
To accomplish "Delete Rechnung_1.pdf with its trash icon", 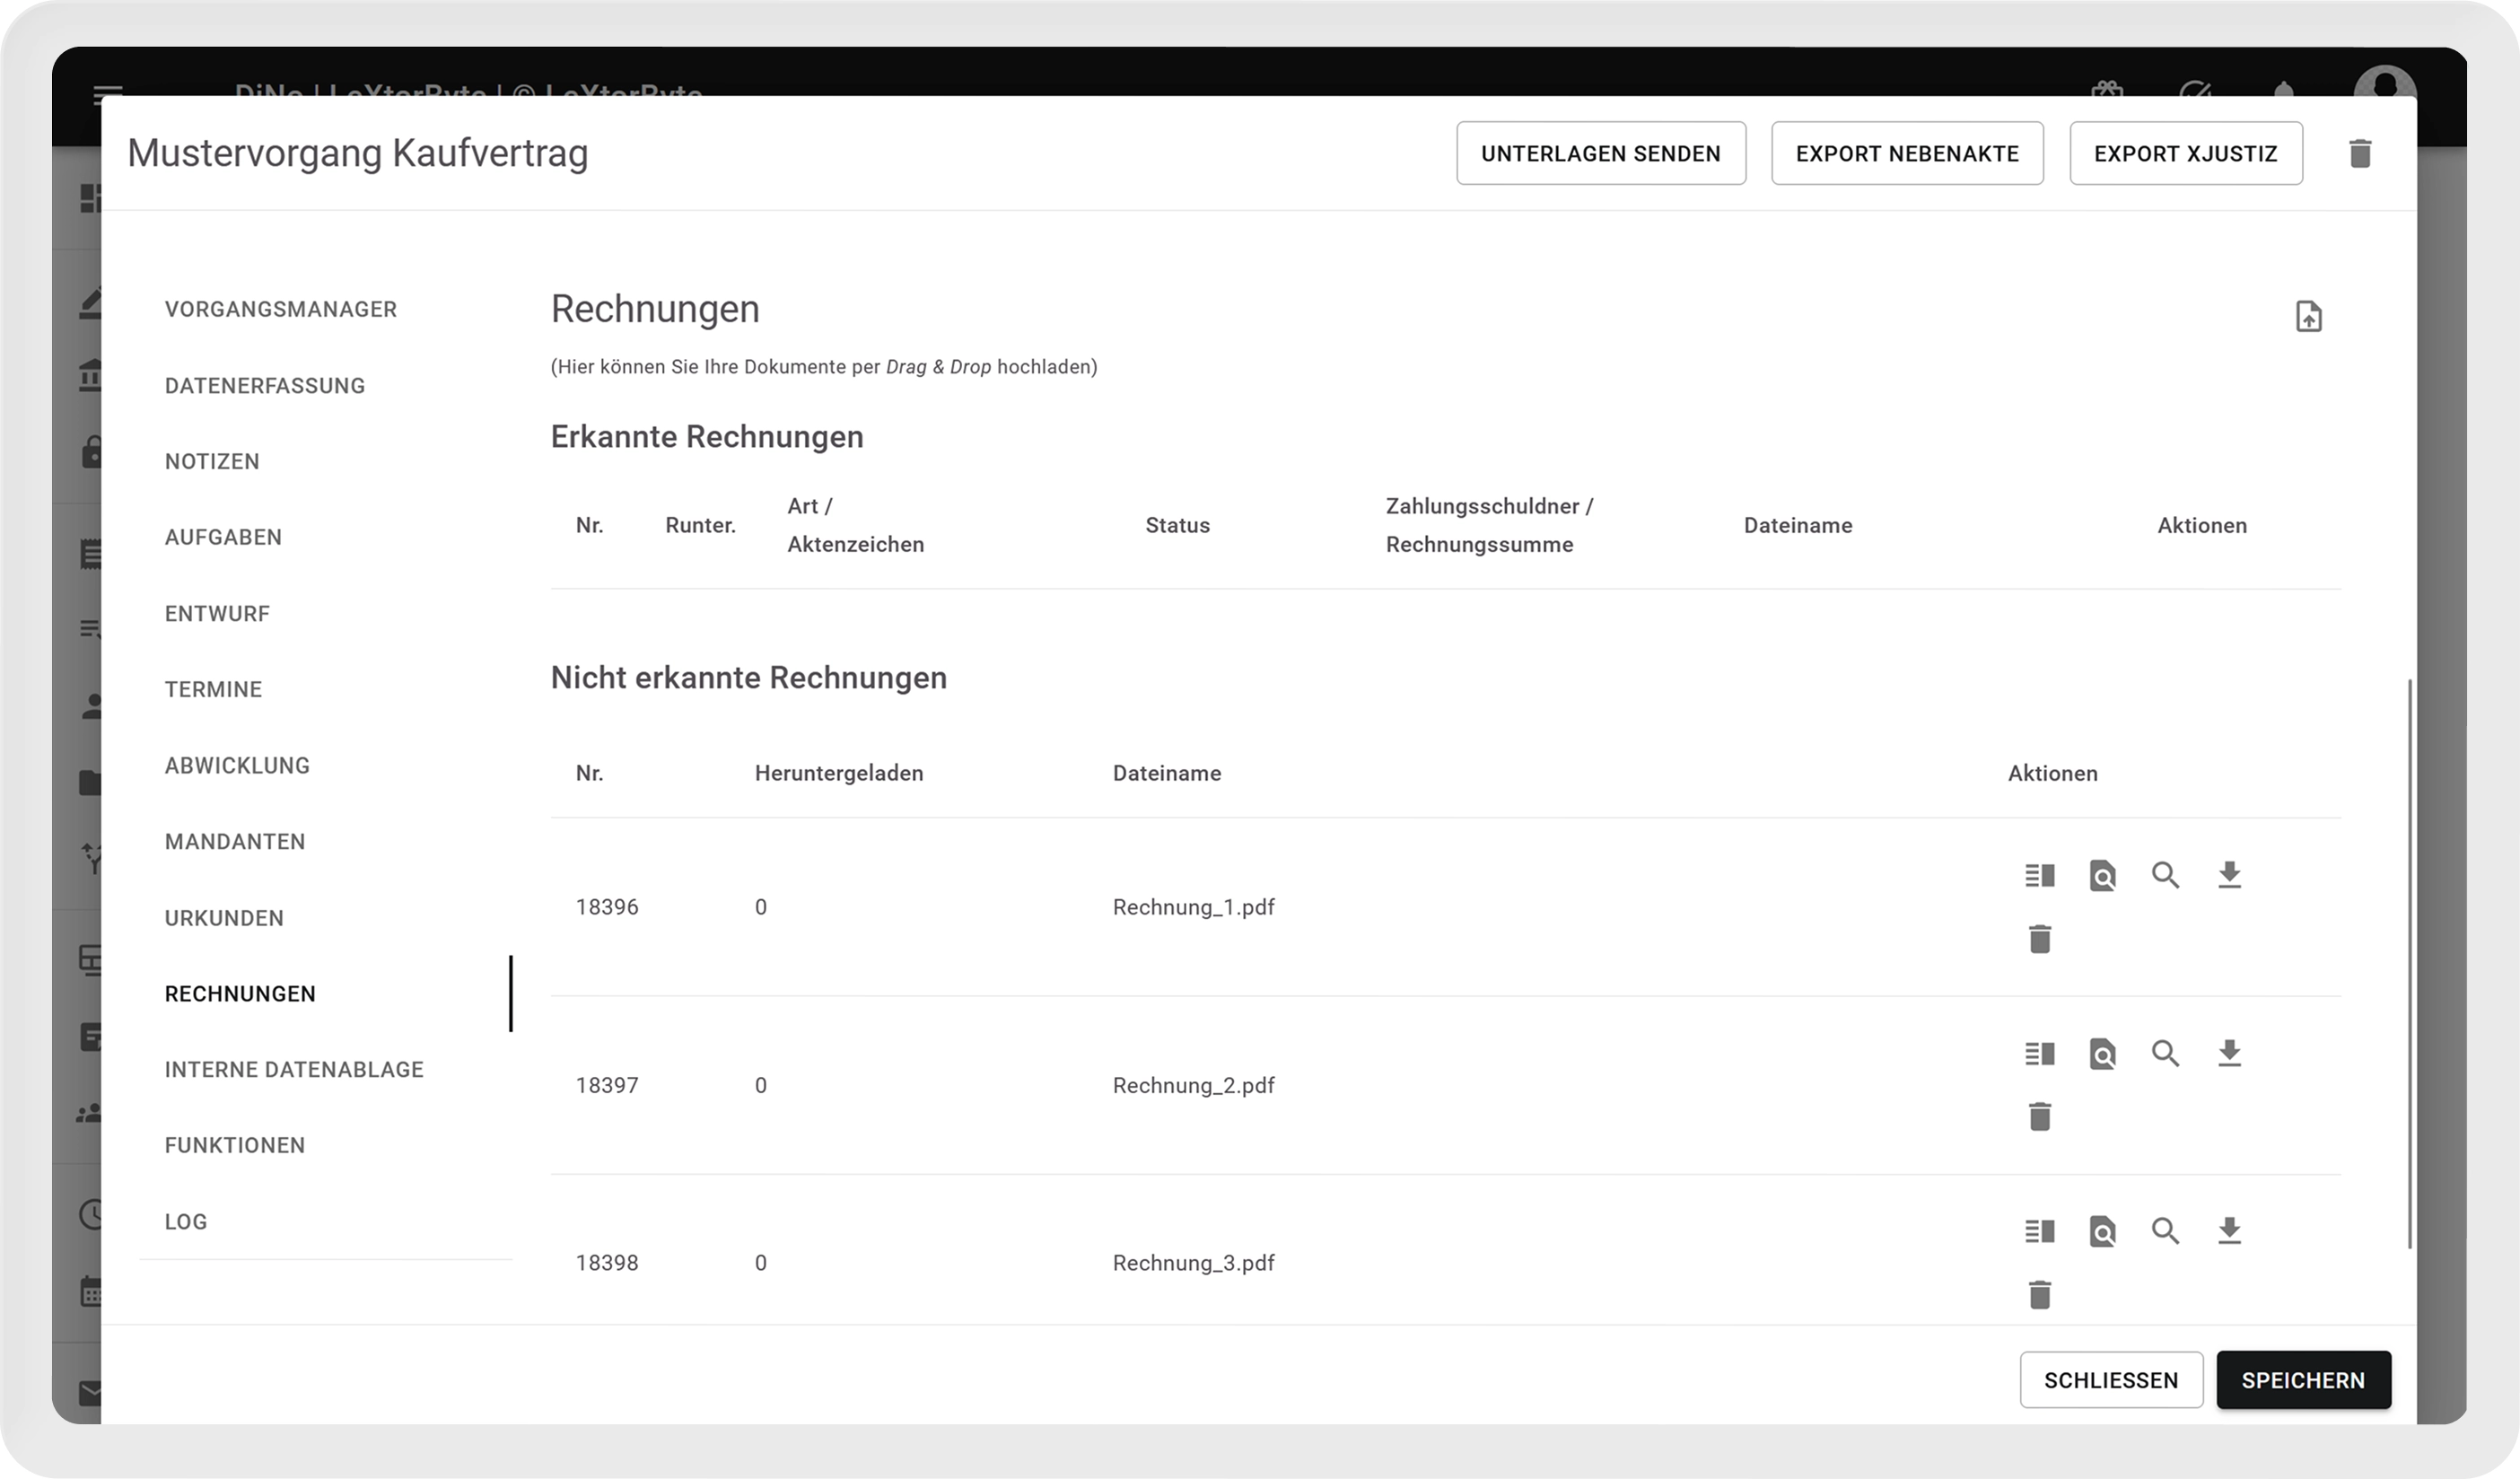I will pos(2040,939).
